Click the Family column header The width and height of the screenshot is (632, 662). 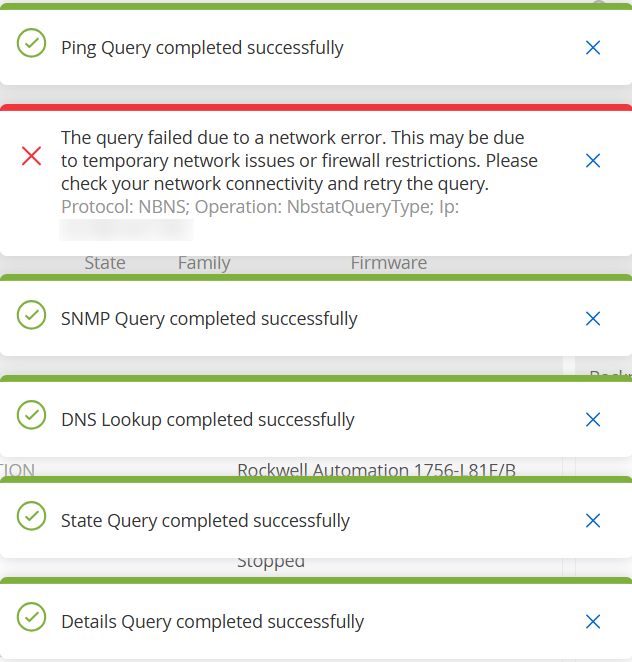204,264
